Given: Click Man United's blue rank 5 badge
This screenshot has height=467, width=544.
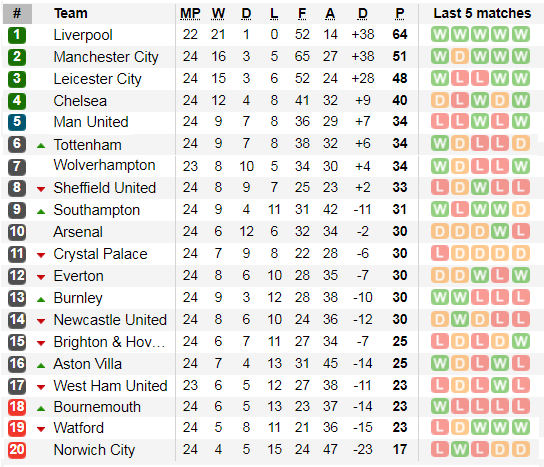Looking at the screenshot, I should click(17, 122).
